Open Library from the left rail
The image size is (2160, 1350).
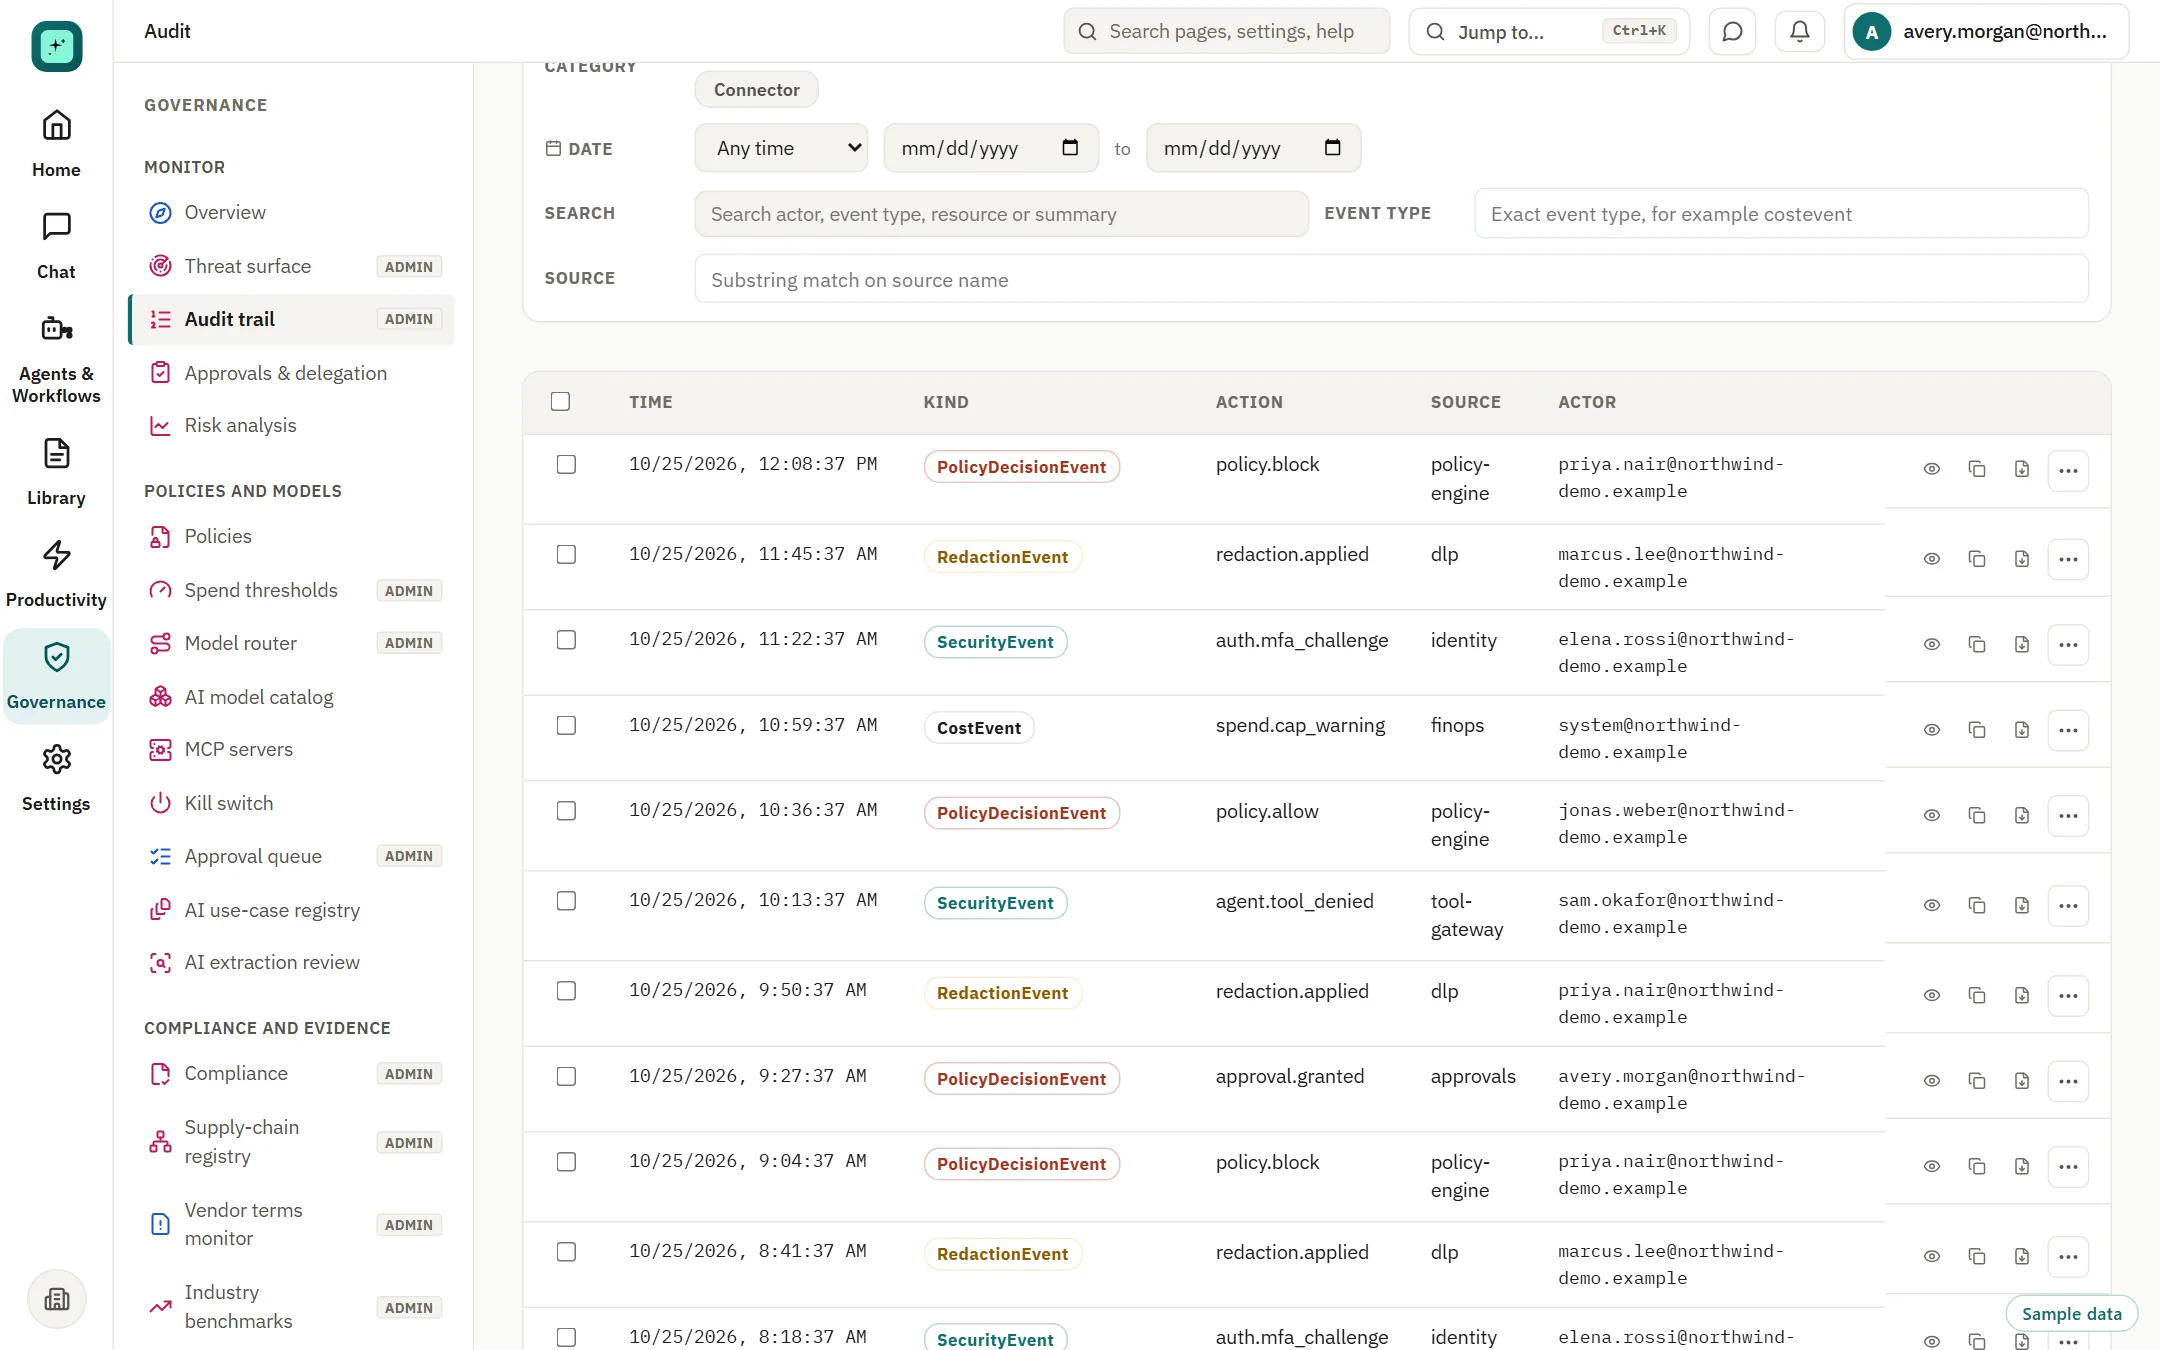tap(56, 471)
